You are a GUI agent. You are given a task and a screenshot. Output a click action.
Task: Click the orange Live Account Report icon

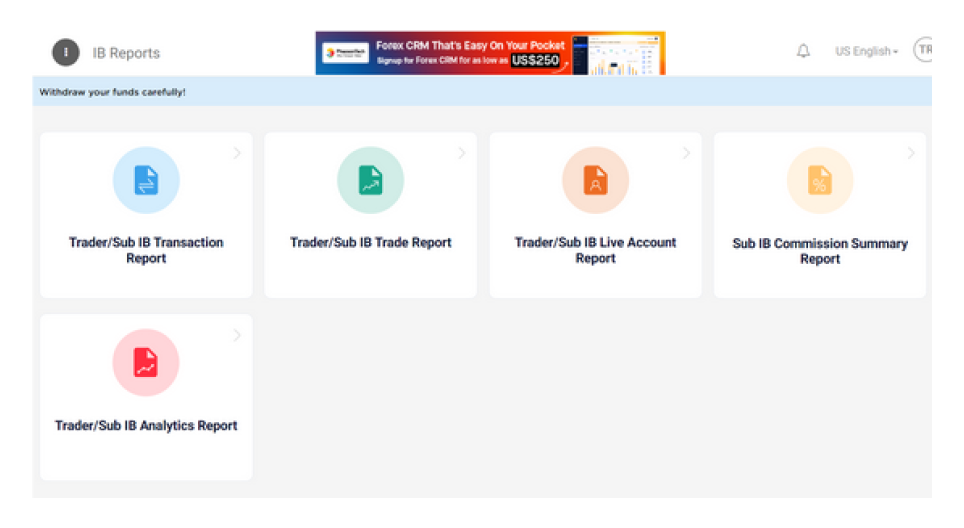point(595,181)
